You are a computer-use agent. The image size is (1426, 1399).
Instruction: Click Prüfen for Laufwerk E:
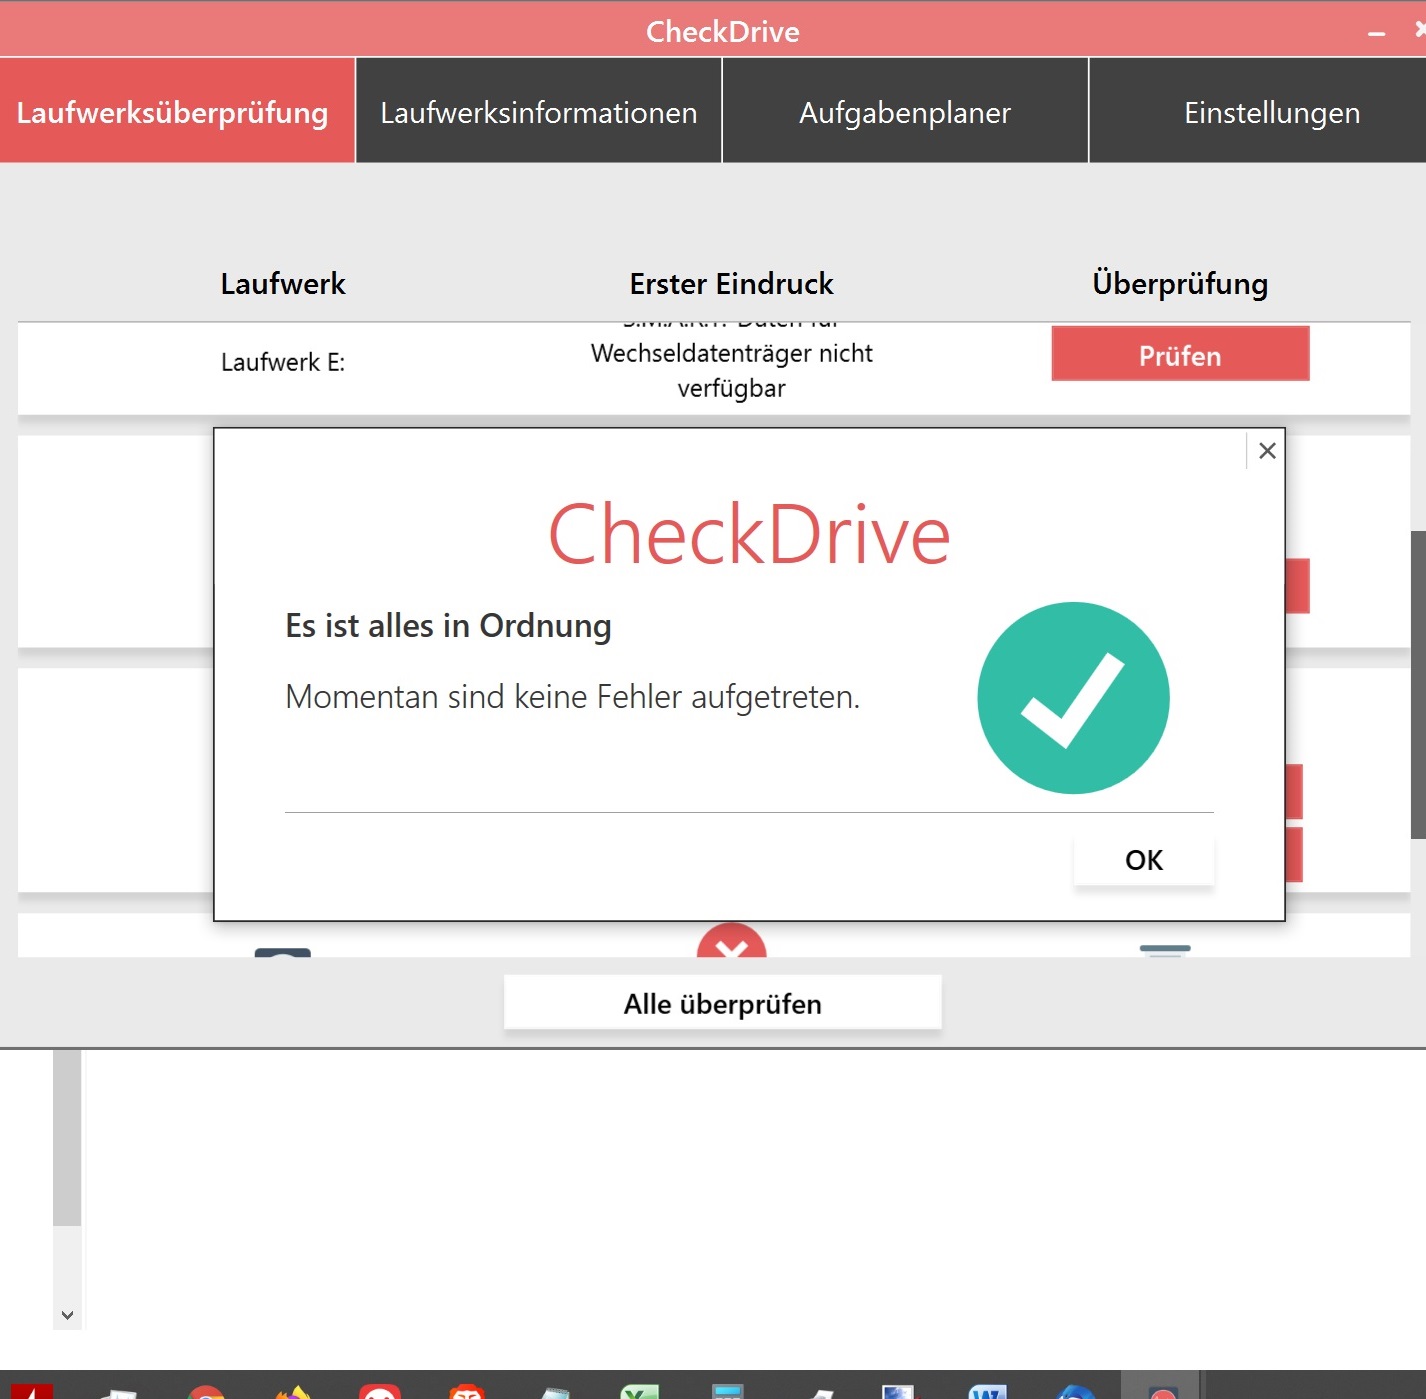point(1180,354)
